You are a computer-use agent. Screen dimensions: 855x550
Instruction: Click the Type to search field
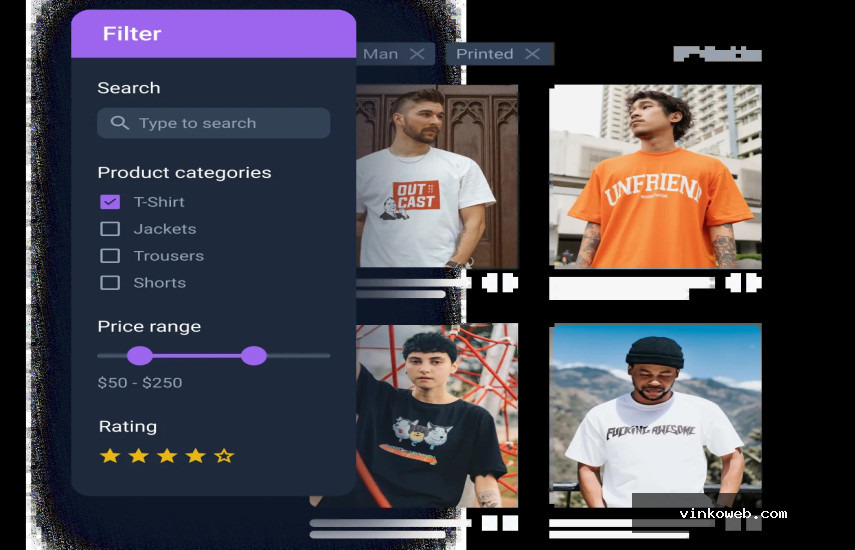(213, 123)
